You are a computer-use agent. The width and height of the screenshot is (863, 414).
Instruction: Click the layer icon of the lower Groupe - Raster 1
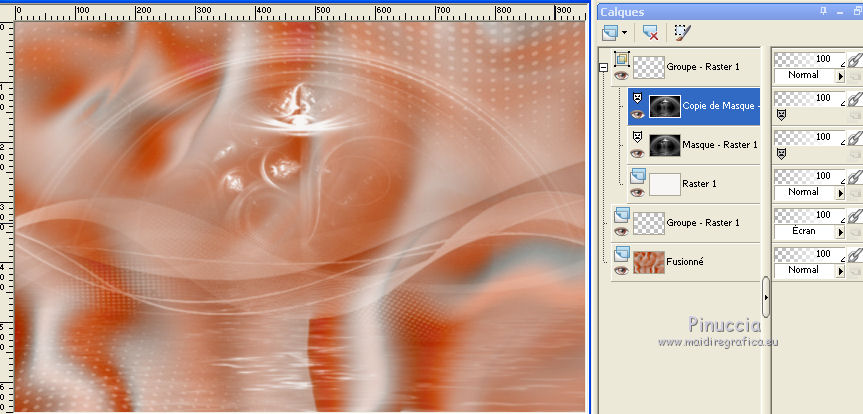(x=621, y=215)
